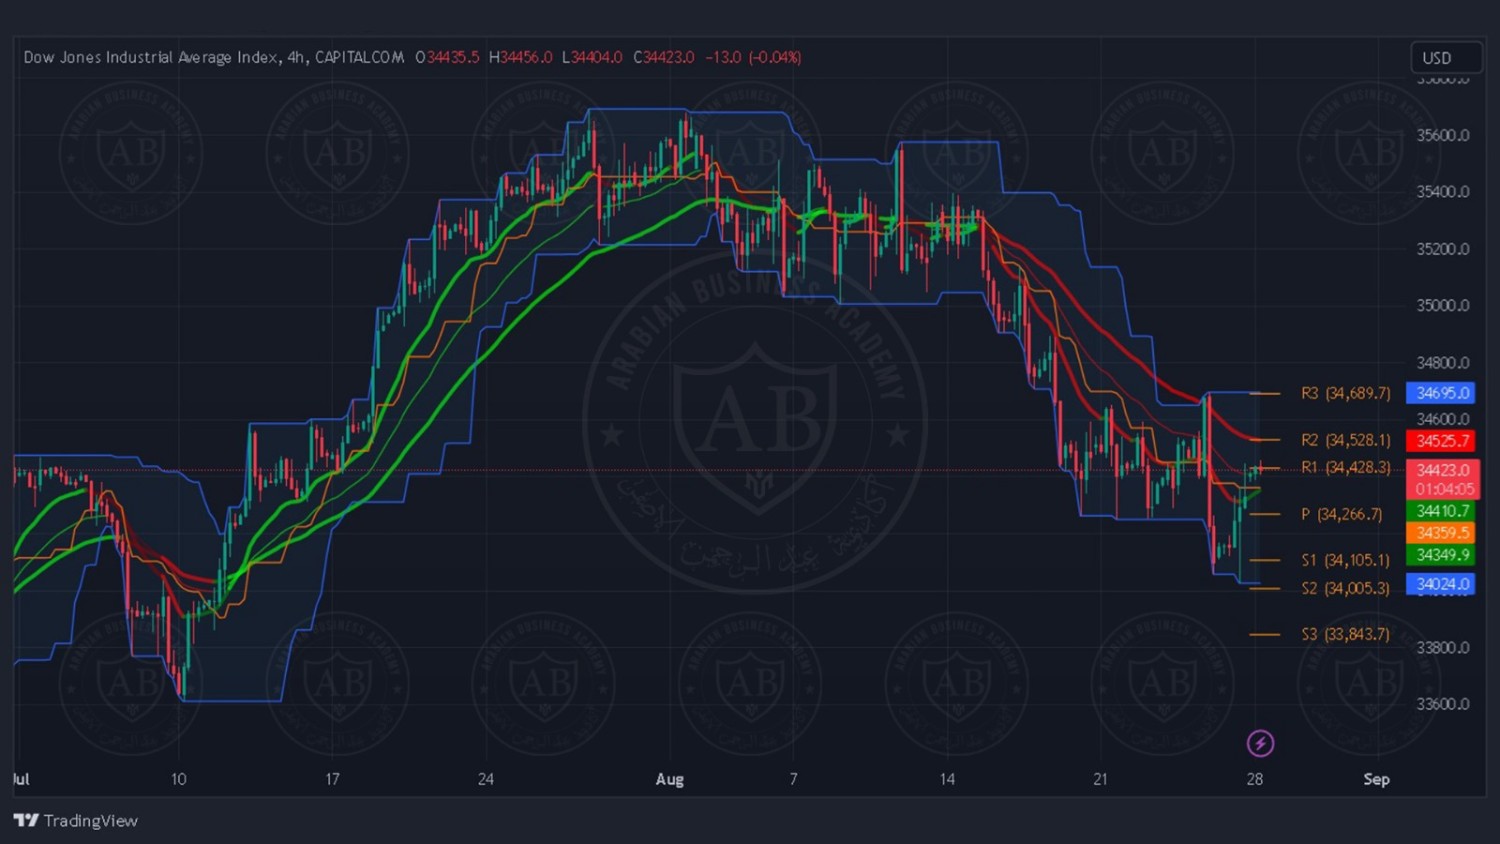Click the blue 34695.0 price tag
The image size is (1500, 844).
(x=1441, y=393)
